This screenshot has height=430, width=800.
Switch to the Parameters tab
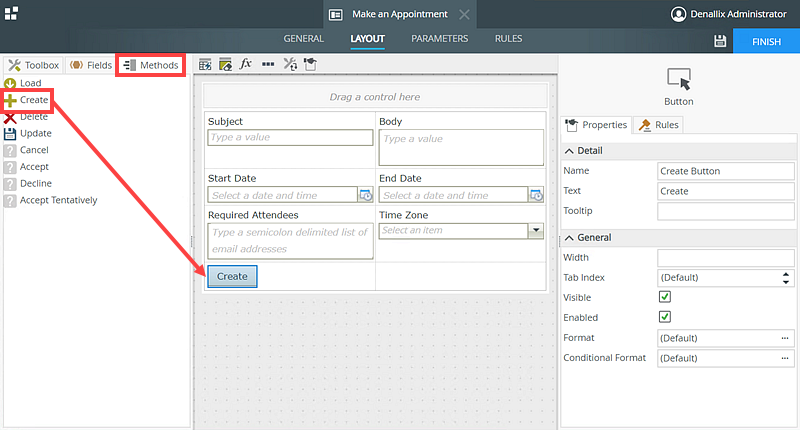[440, 39]
